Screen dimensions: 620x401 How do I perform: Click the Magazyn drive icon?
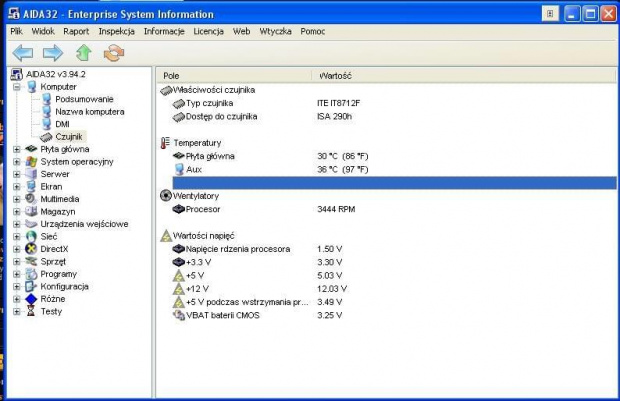point(31,212)
